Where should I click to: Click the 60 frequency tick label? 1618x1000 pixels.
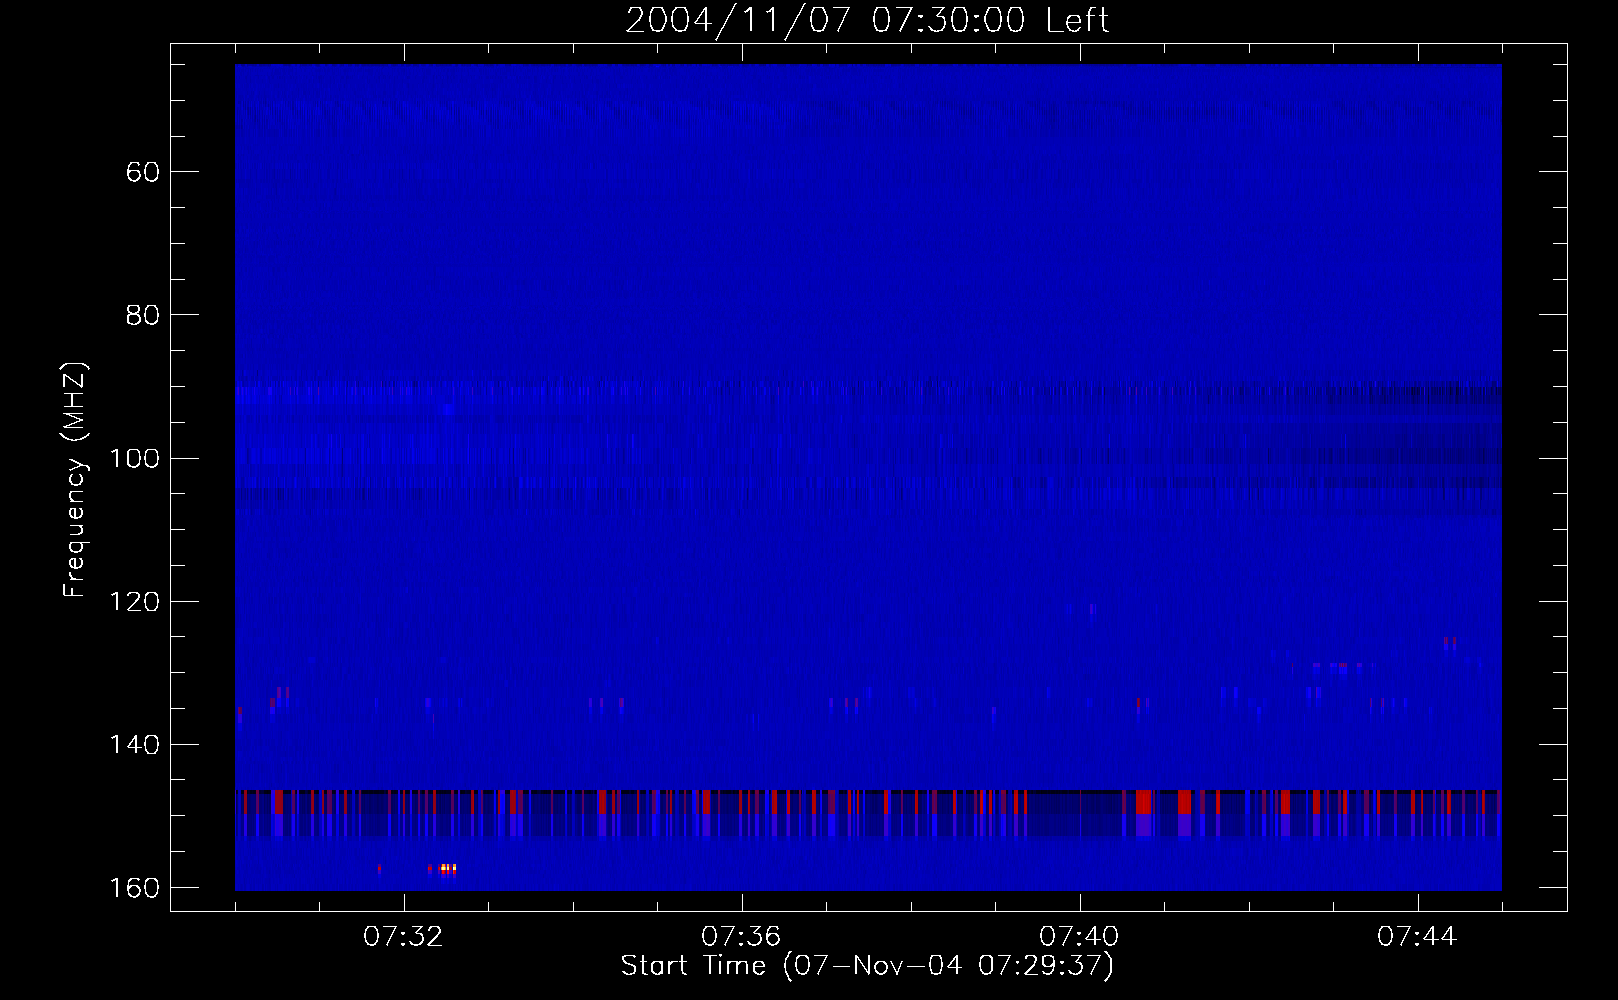(143, 172)
